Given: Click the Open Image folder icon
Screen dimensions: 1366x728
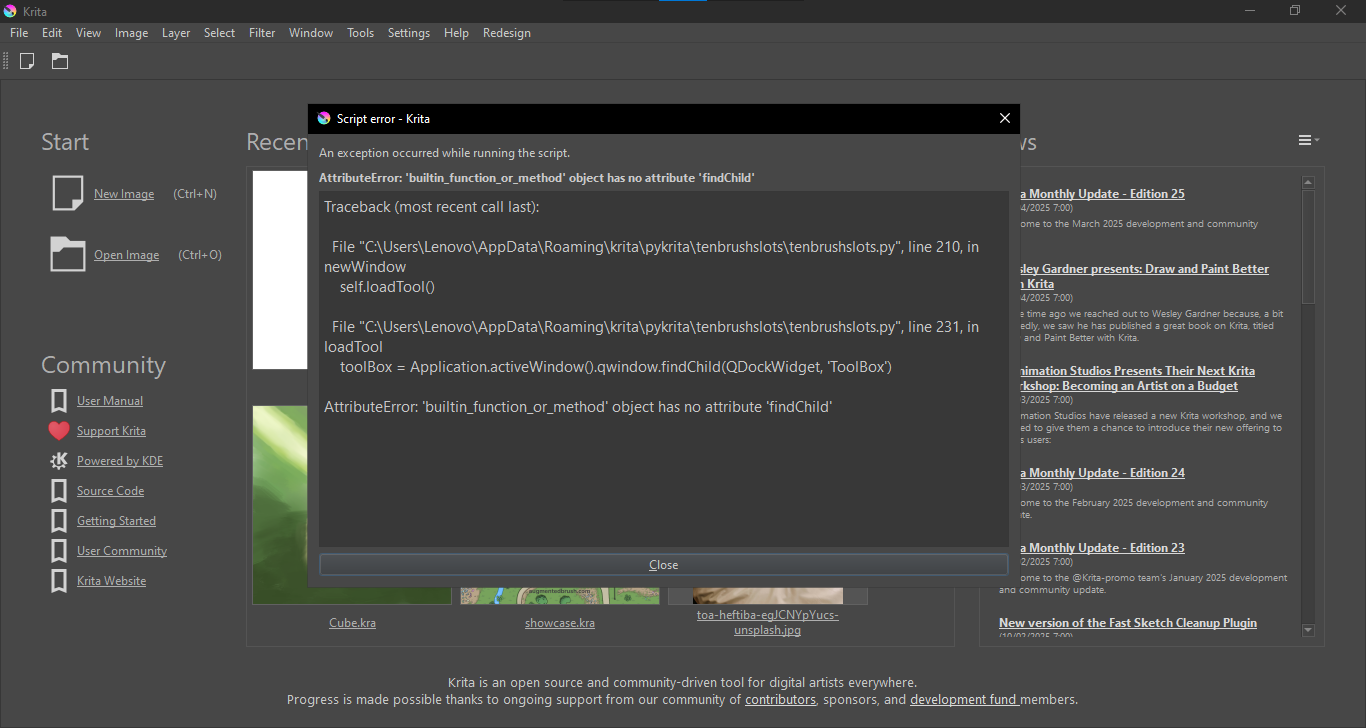Looking at the screenshot, I should pyautogui.click(x=67, y=254).
